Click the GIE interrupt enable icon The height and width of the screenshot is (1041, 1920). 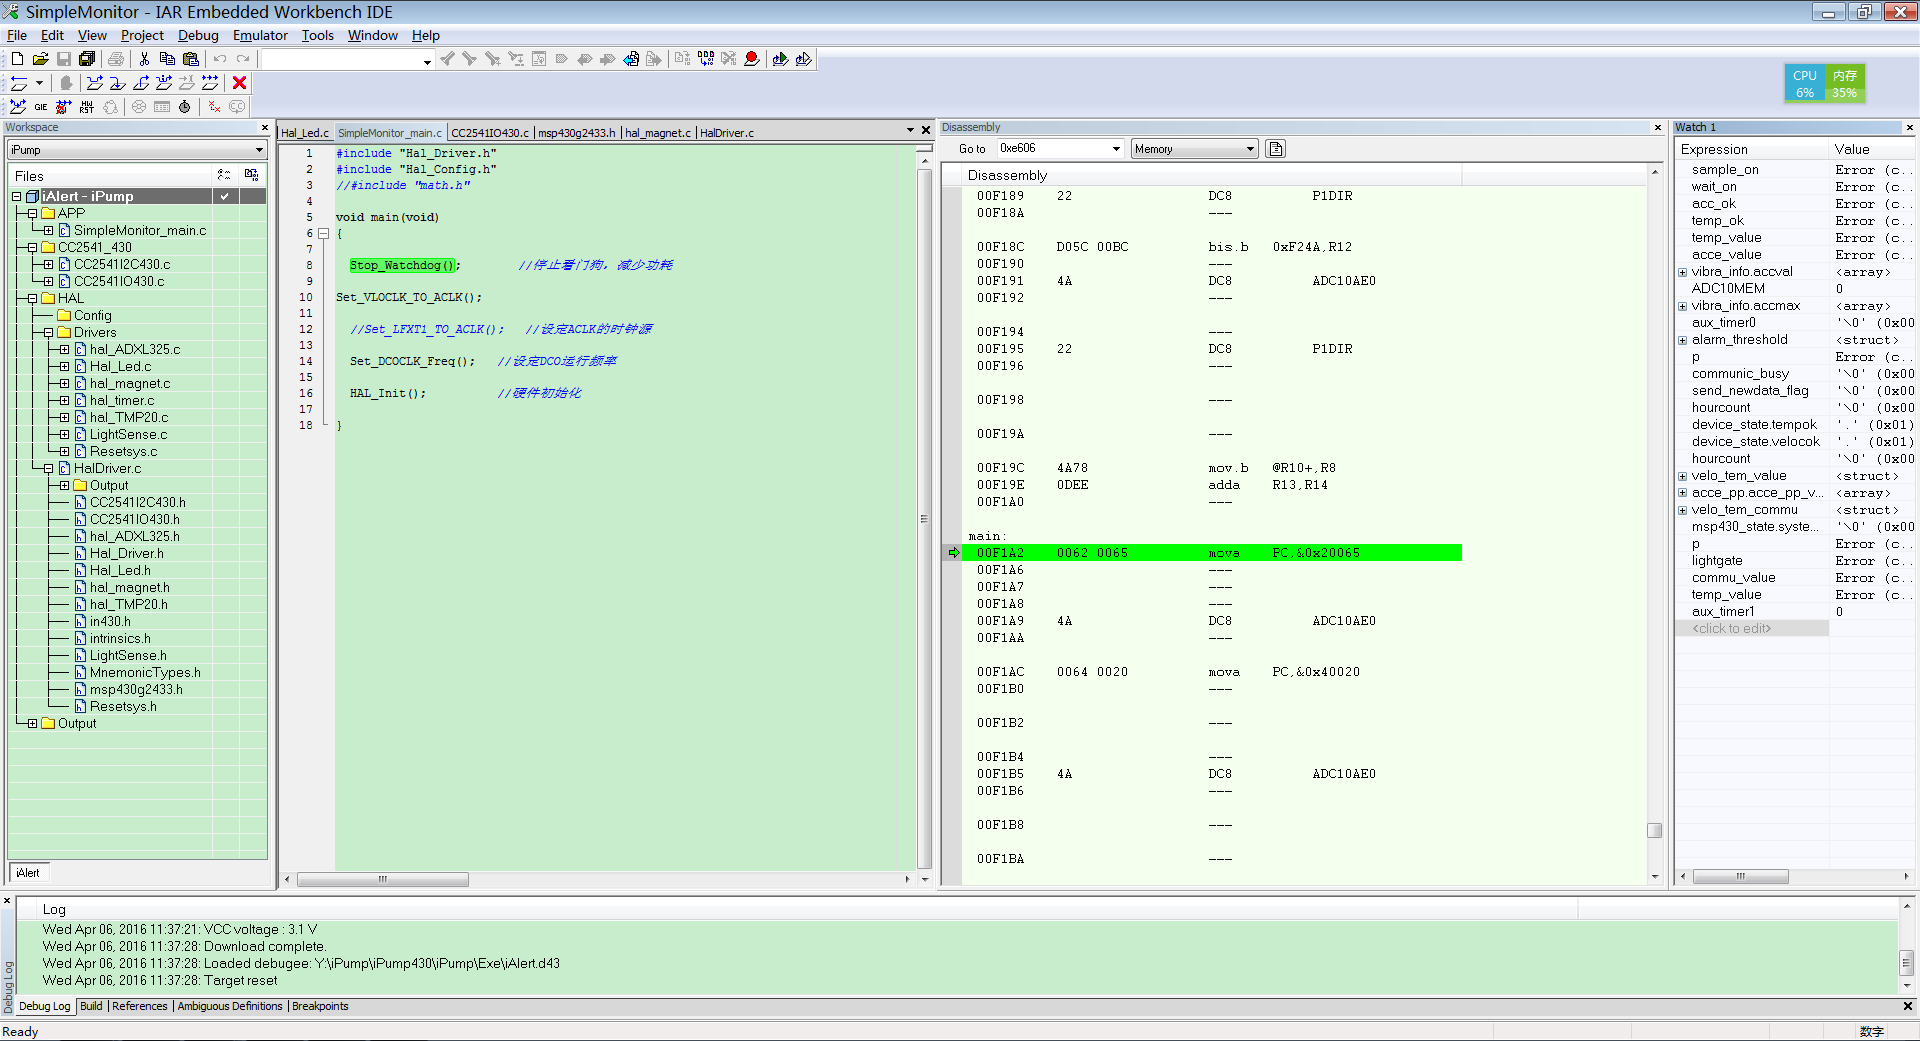click(x=41, y=107)
